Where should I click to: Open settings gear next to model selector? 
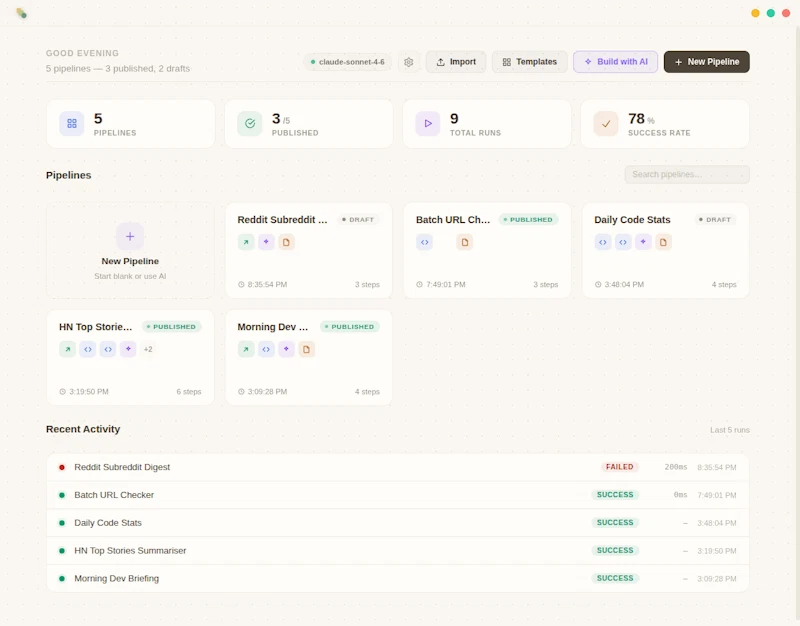[409, 62]
